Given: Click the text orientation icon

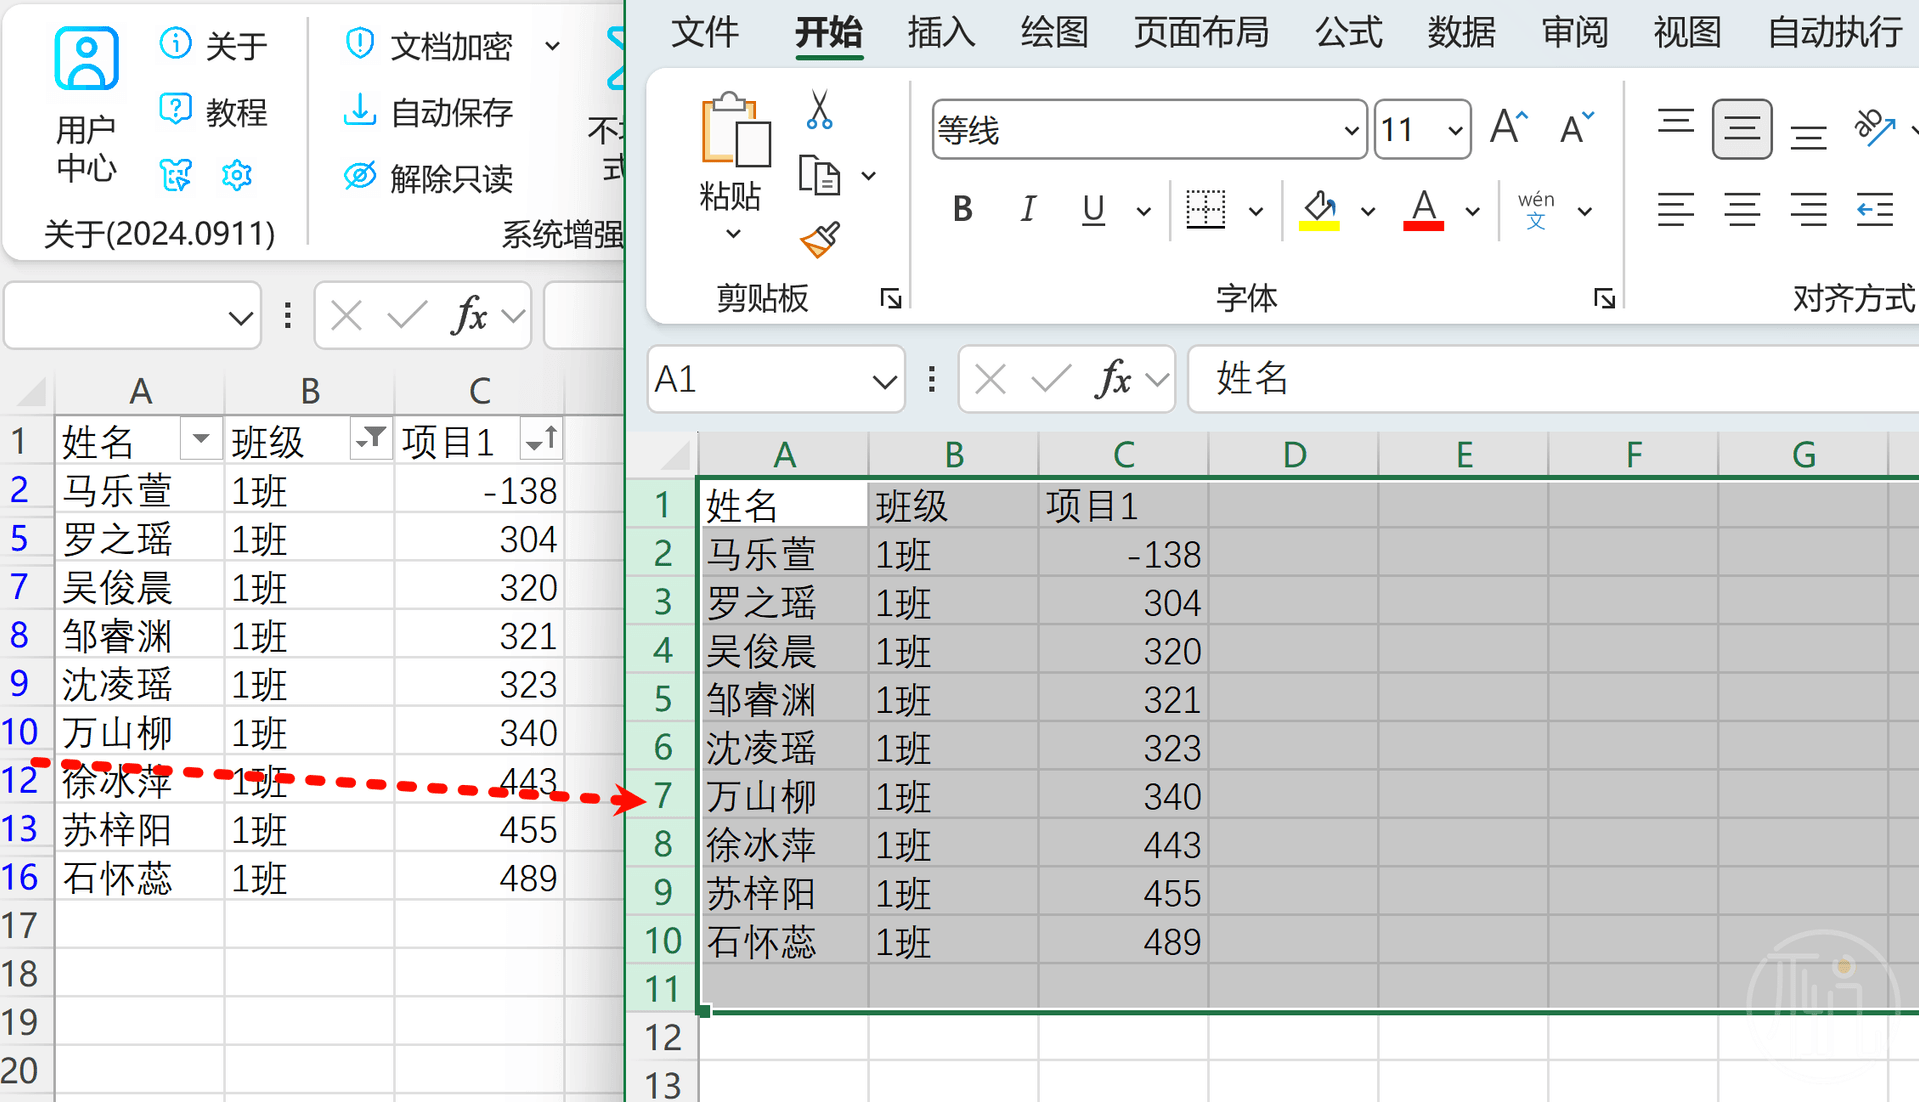Looking at the screenshot, I should click(1874, 128).
